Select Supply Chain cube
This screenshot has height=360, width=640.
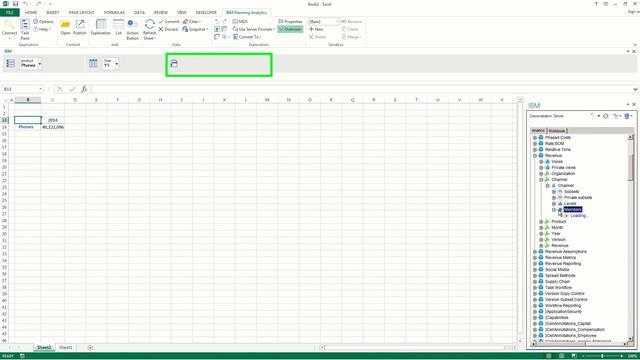(557, 282)
